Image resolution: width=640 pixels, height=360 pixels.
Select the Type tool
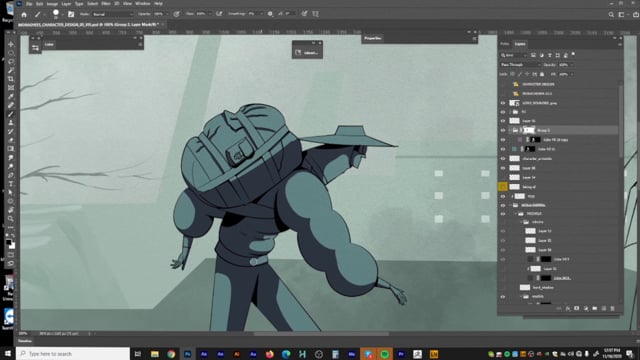11,184
